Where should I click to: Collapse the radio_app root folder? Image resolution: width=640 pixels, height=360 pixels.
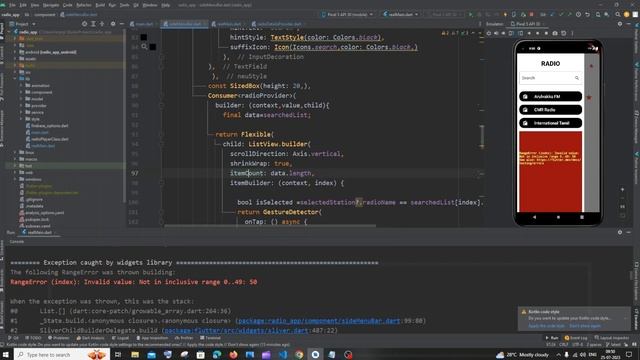point(10,32)
